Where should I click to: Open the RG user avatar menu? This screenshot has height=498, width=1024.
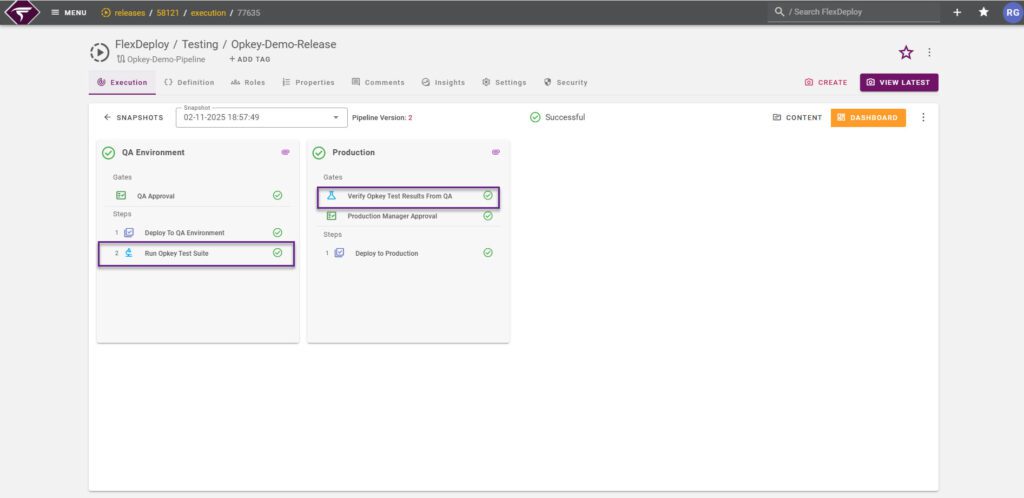point(1012,12)
